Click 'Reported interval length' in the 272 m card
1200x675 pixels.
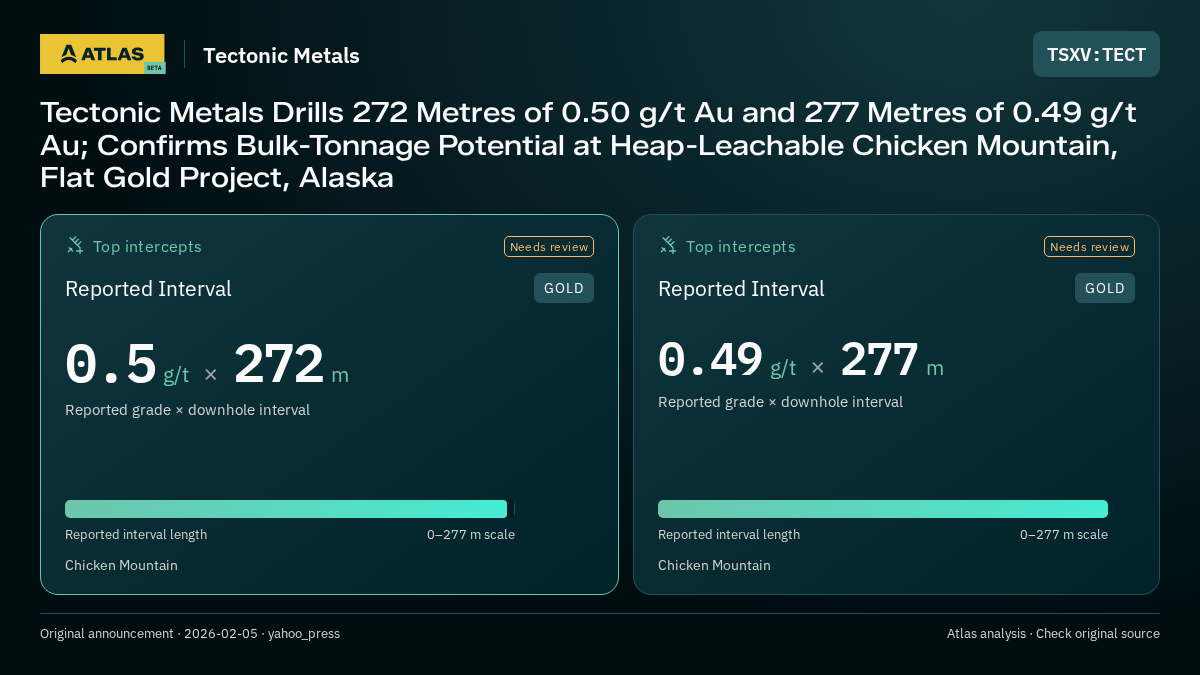coord(136,535)
